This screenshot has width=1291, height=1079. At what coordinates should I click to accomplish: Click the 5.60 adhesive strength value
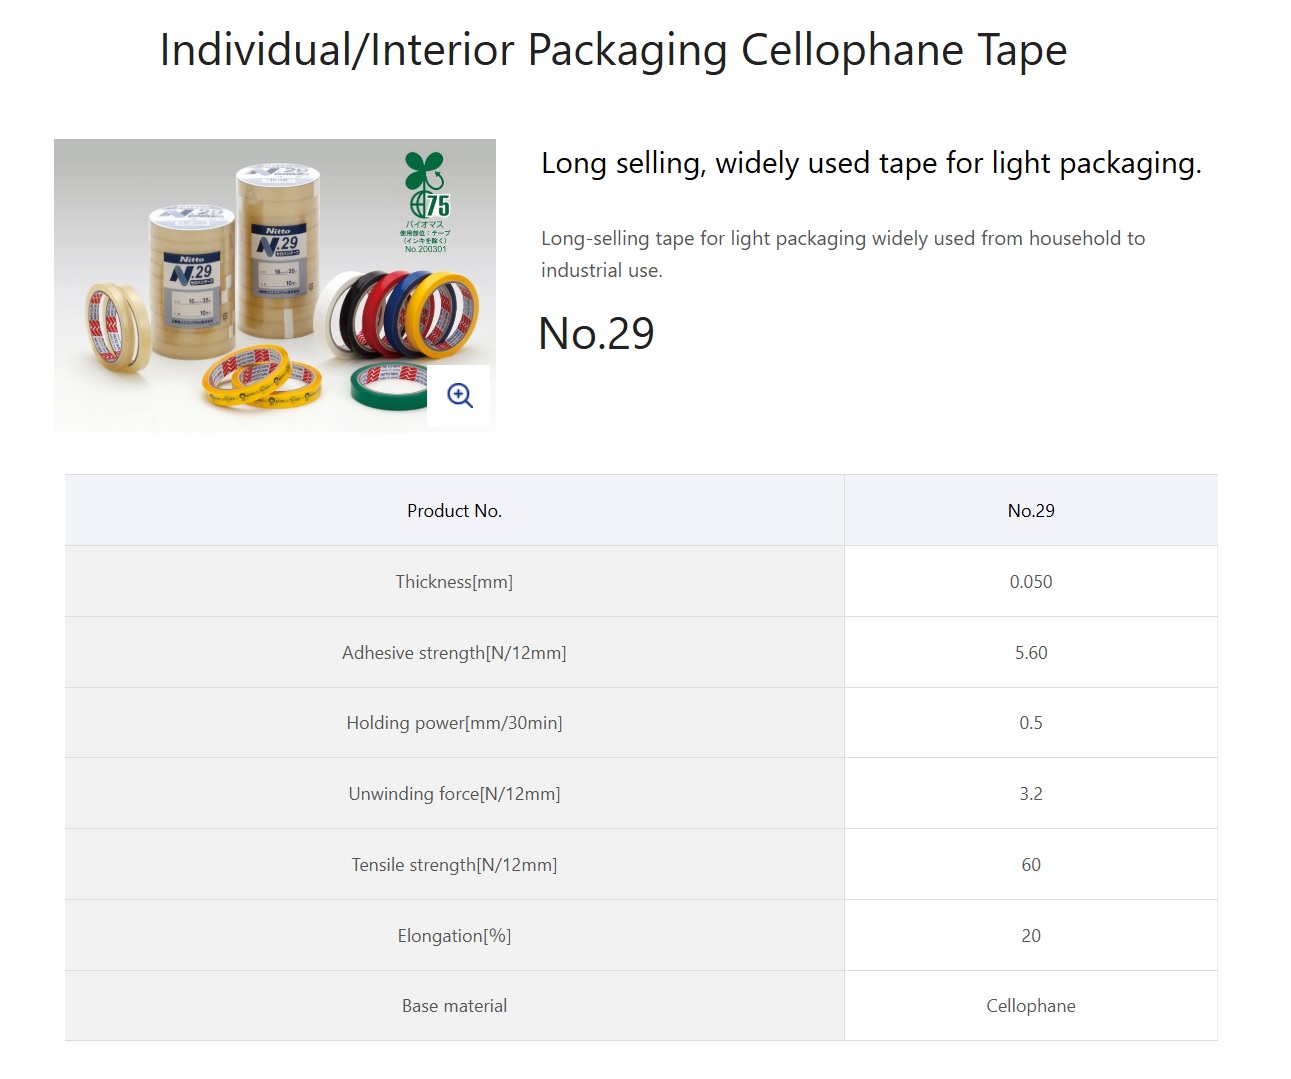pyautogui.click(x=1031, y=652)
